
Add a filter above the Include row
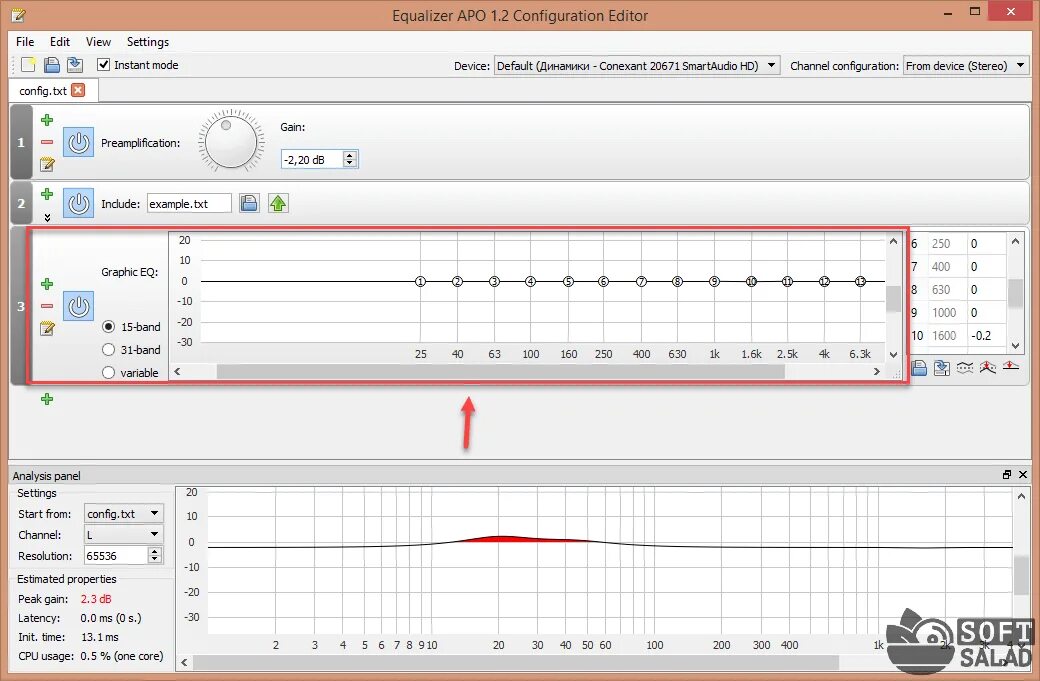coord(47,194)
